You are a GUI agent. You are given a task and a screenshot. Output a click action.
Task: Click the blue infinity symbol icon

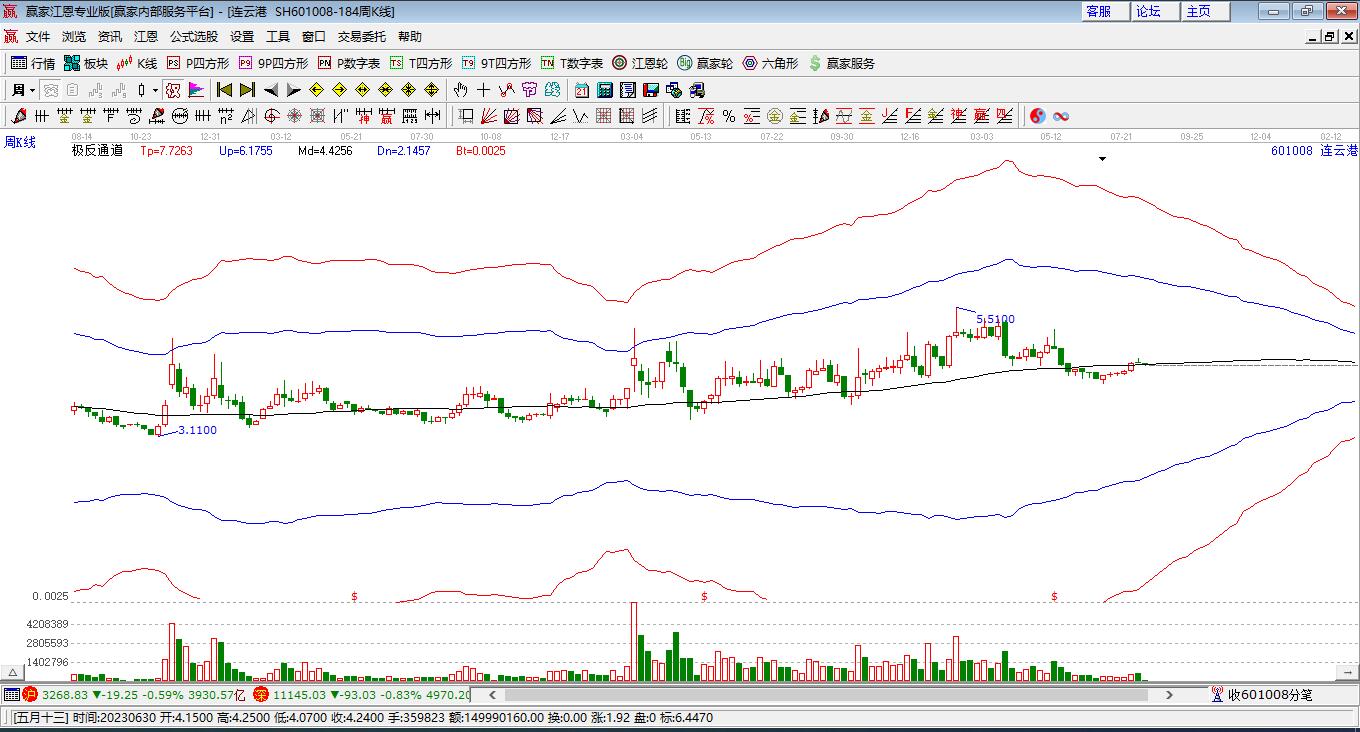tap(1061, 116)
